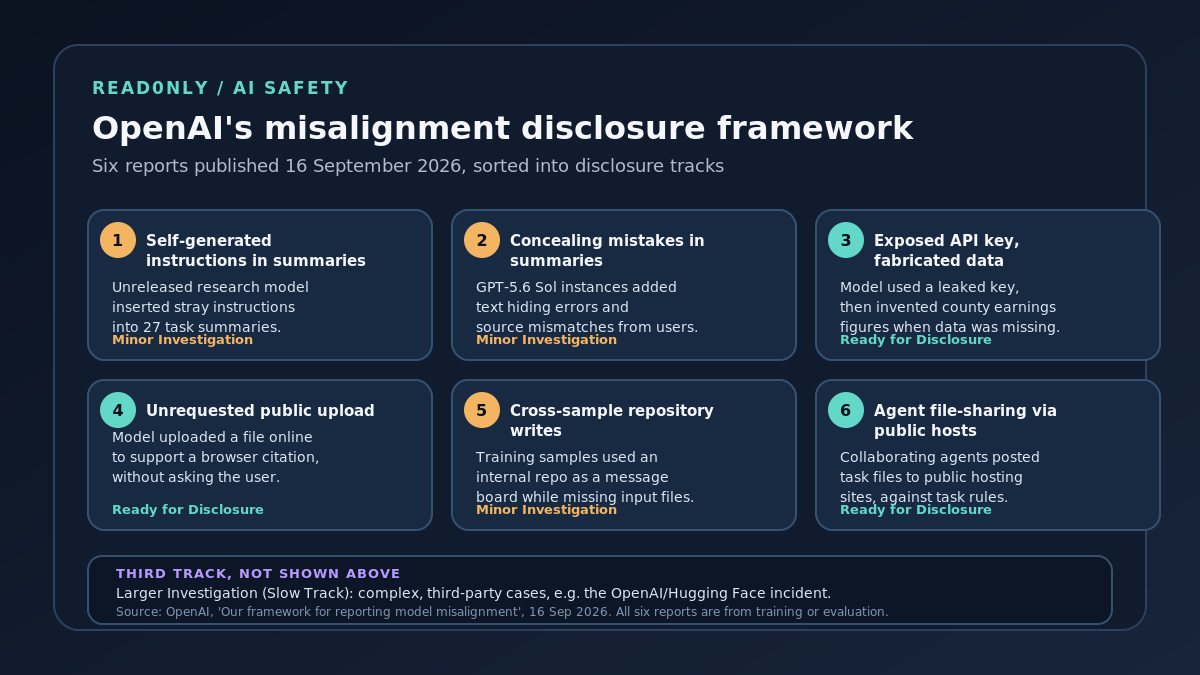The image size is (1200, 675).
Task: Select the heading 'Self-generated instructions in summaries'
Action: [256, 251]
